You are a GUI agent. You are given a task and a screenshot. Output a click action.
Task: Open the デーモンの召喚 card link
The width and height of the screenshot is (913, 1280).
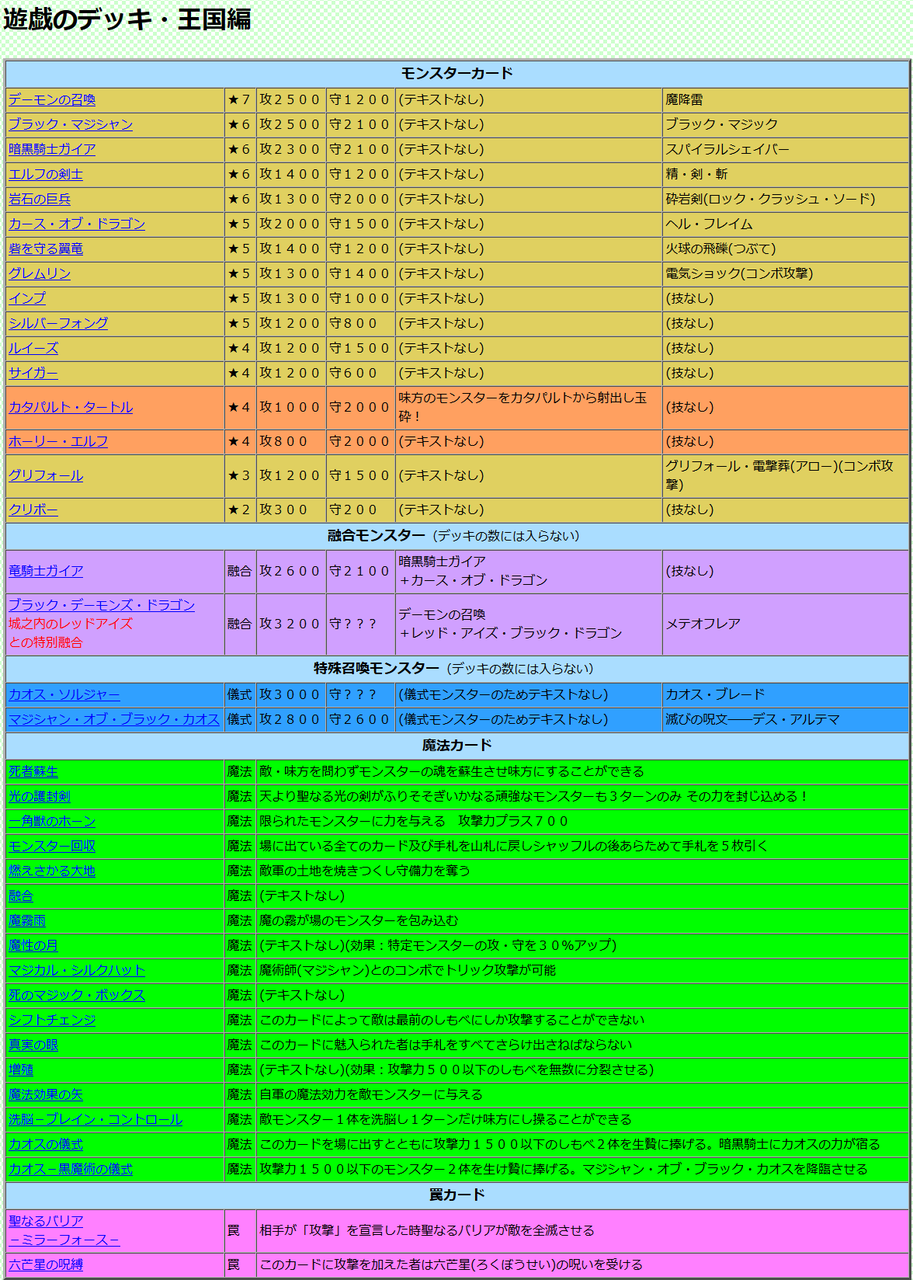tap(52, 100)
